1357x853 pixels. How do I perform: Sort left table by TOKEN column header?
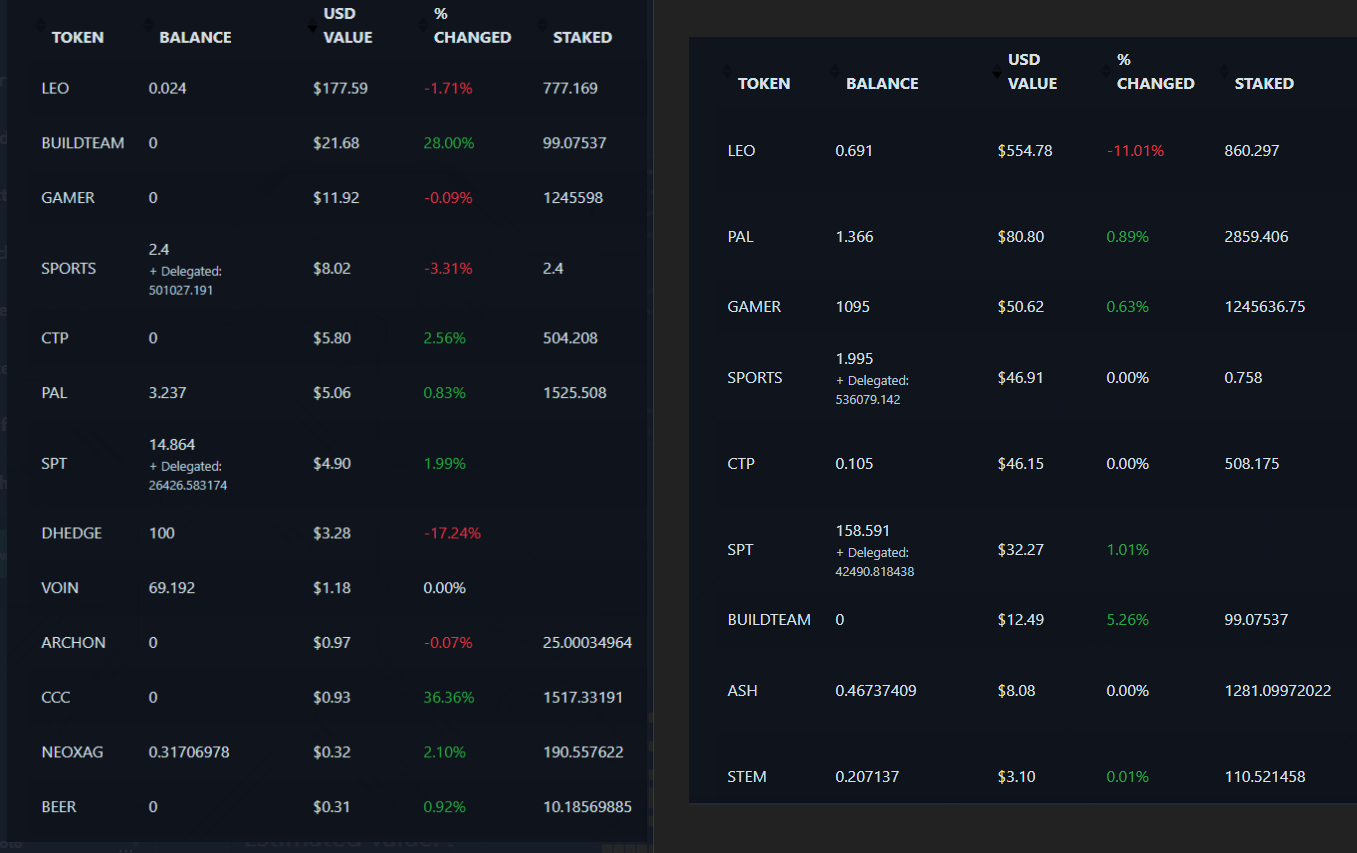click(x=77, y=37)
